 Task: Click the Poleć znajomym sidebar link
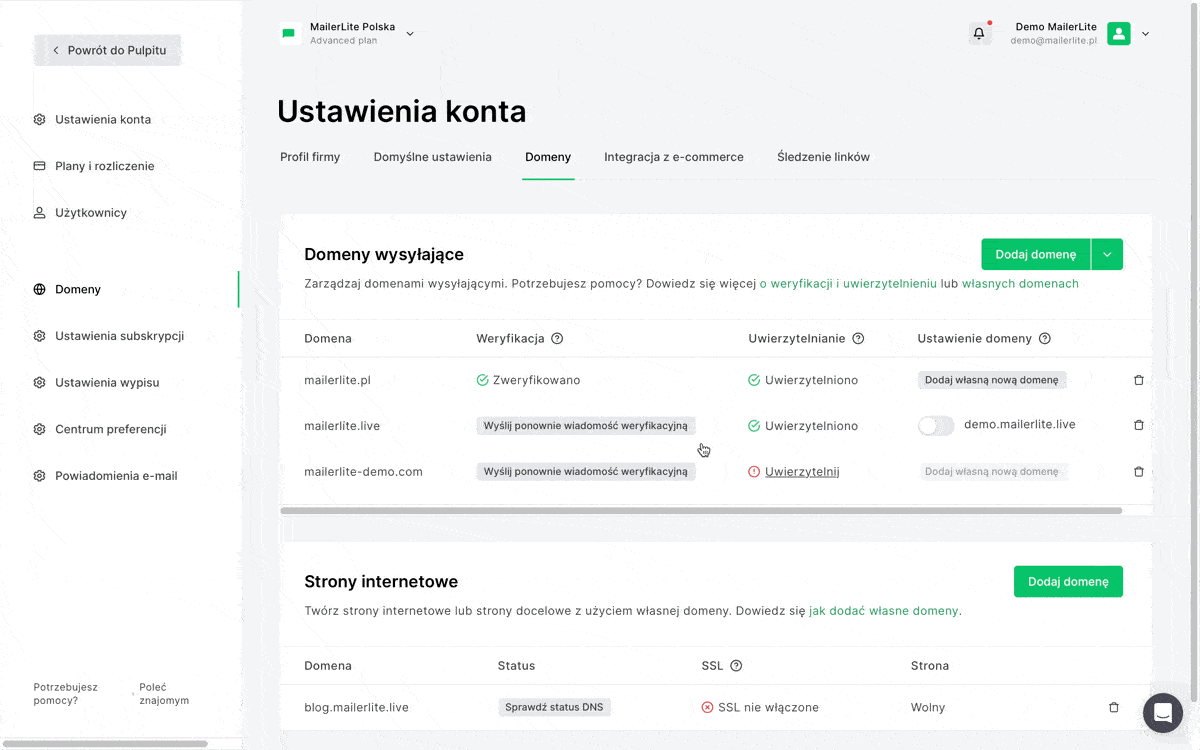[164, 694]
